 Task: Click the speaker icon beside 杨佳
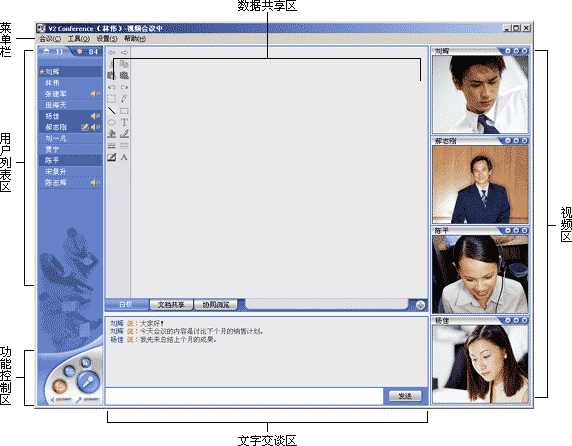95,116
